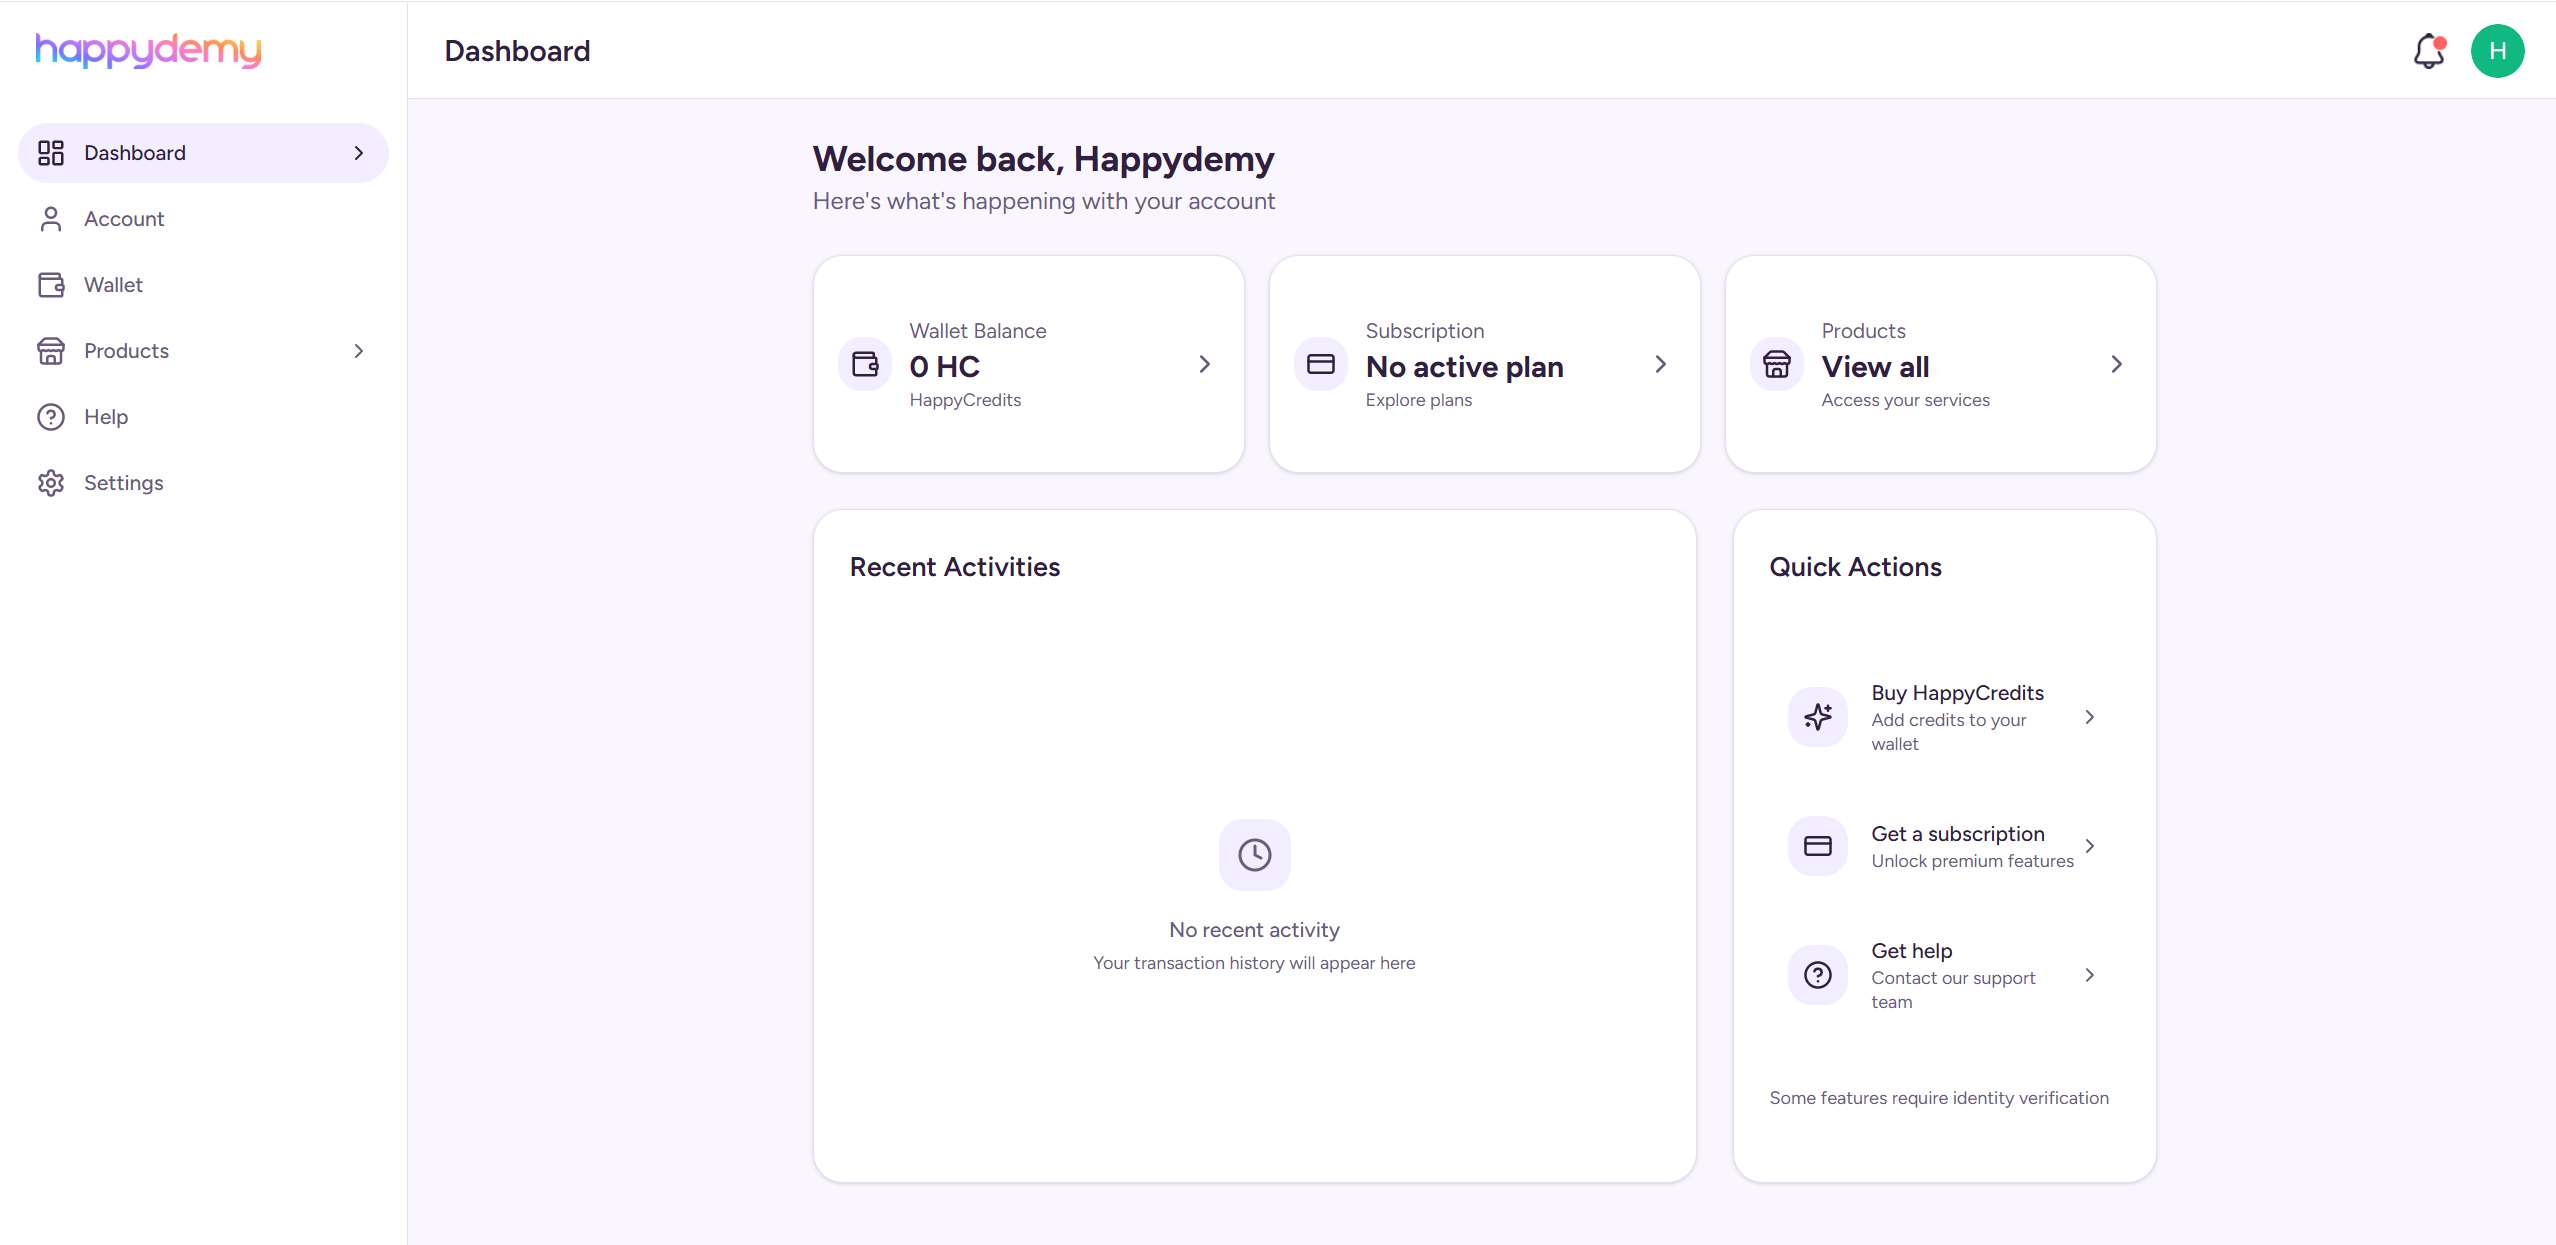This screenshot has height=1245, width=2556.
Task: Go to Settings in the sidebar
Action: pyautogui.click(x=123, y=483)
